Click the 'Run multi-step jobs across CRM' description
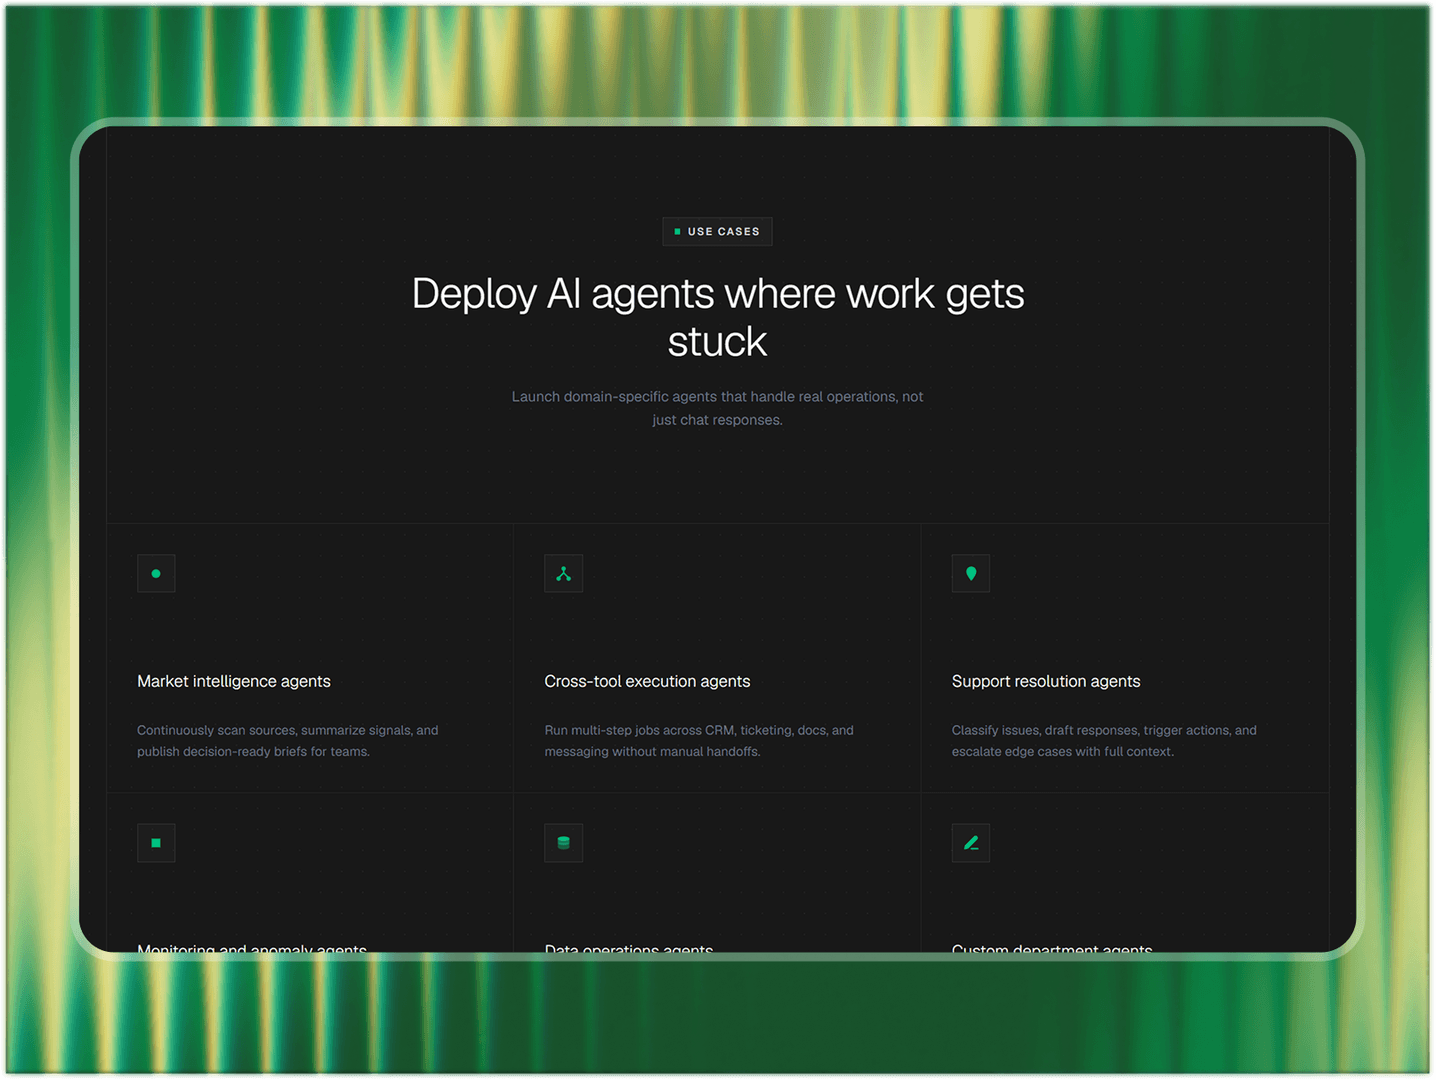1436x1080 pixels. tap(699, 741)
